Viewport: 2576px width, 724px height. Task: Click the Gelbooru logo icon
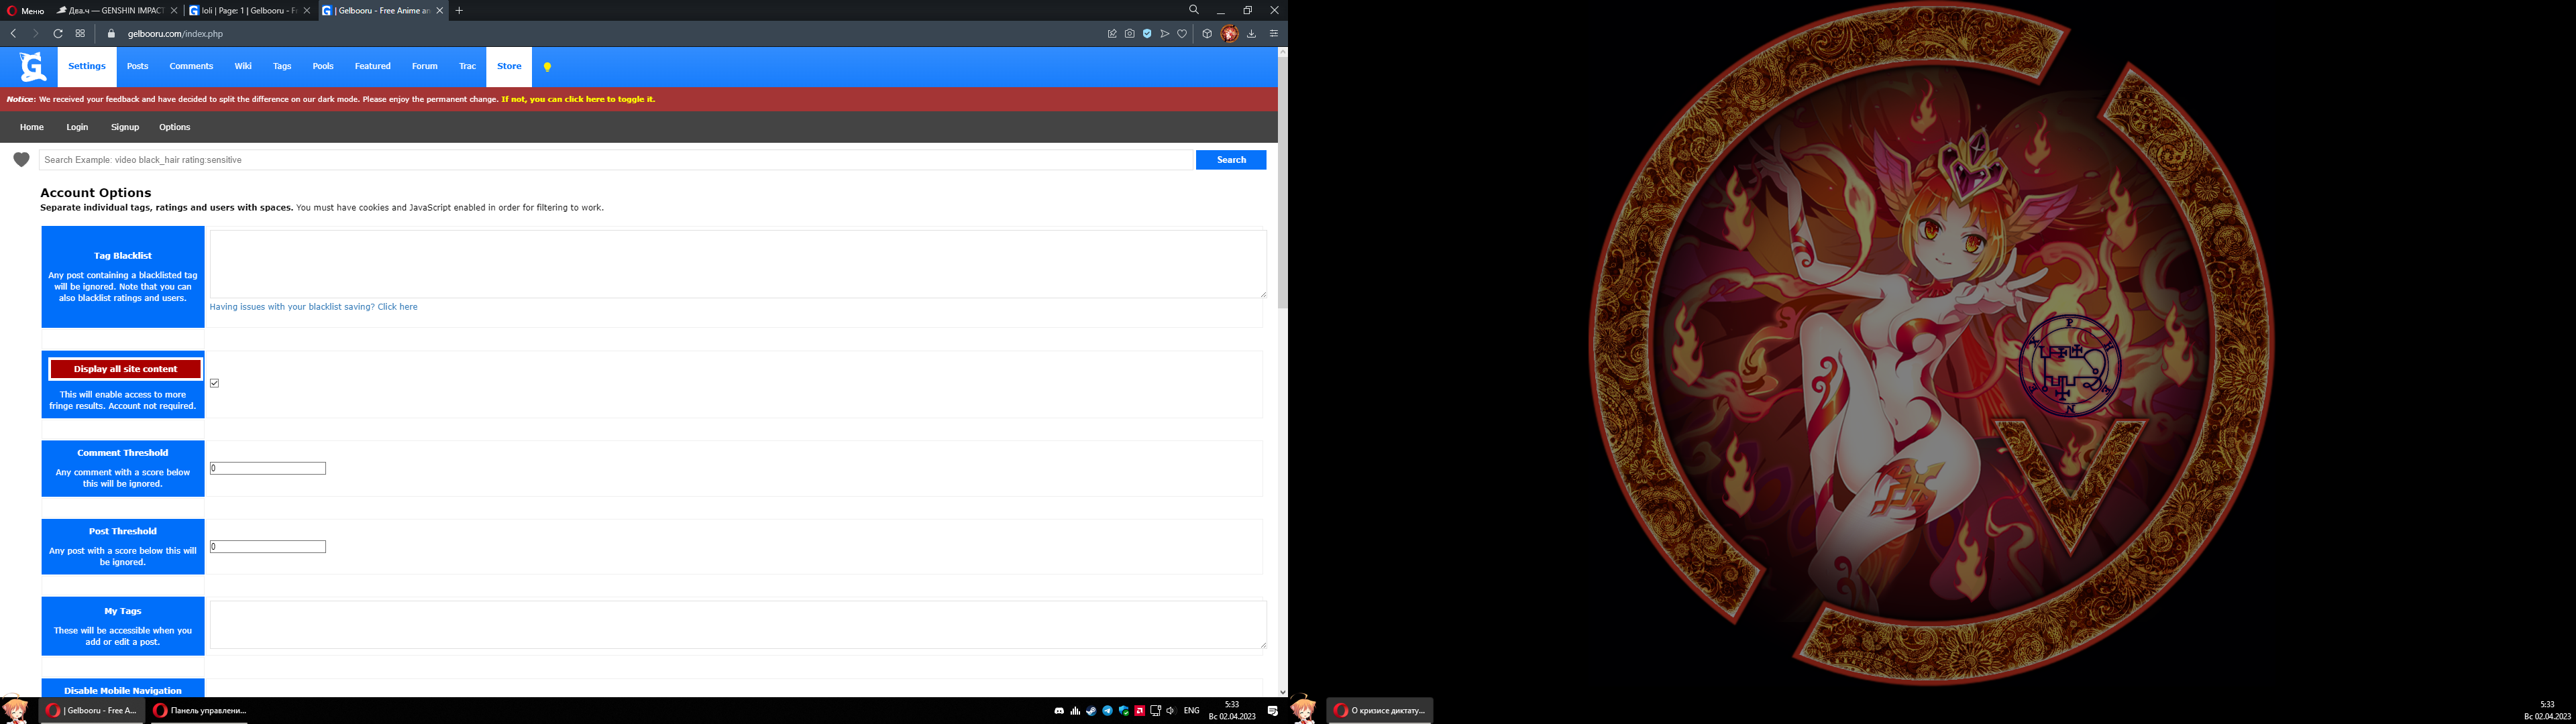point(33,67)
